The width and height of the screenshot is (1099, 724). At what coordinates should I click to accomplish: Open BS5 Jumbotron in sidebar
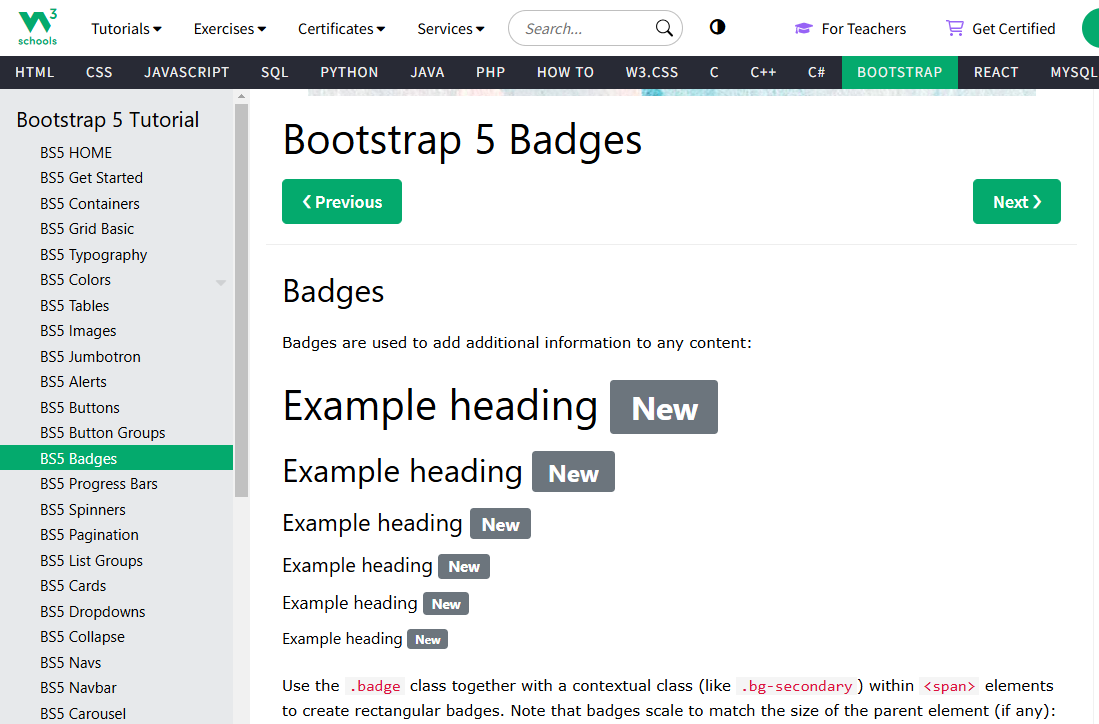coord(116,357)
